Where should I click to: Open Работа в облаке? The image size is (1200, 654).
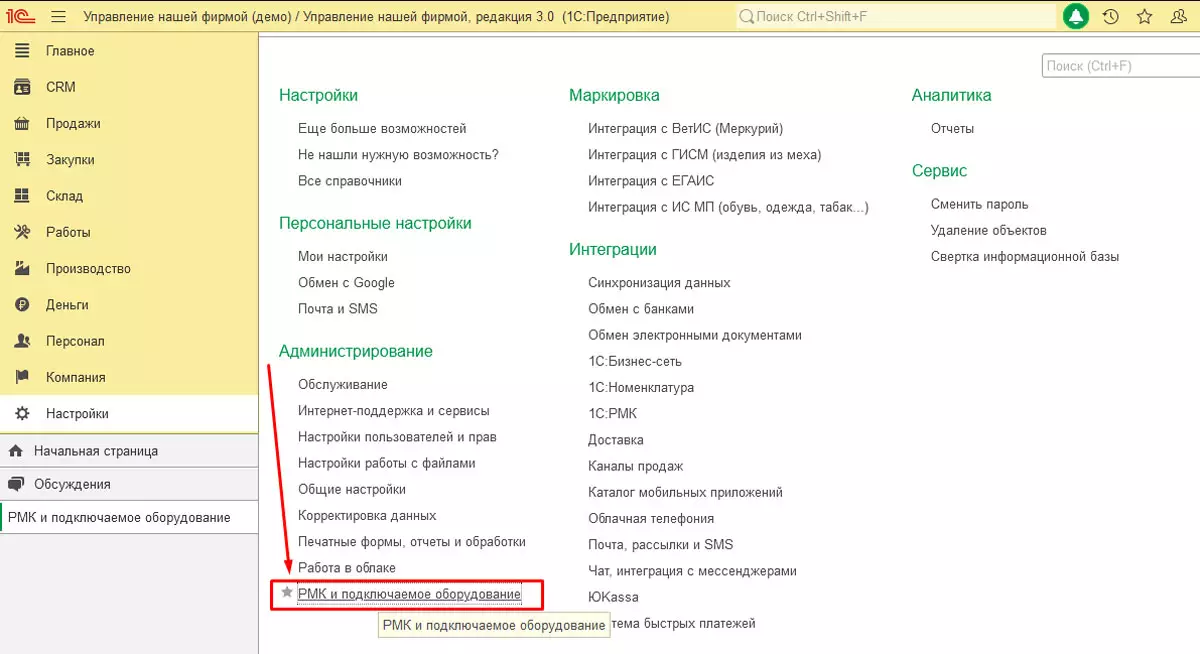coord(347,567)
